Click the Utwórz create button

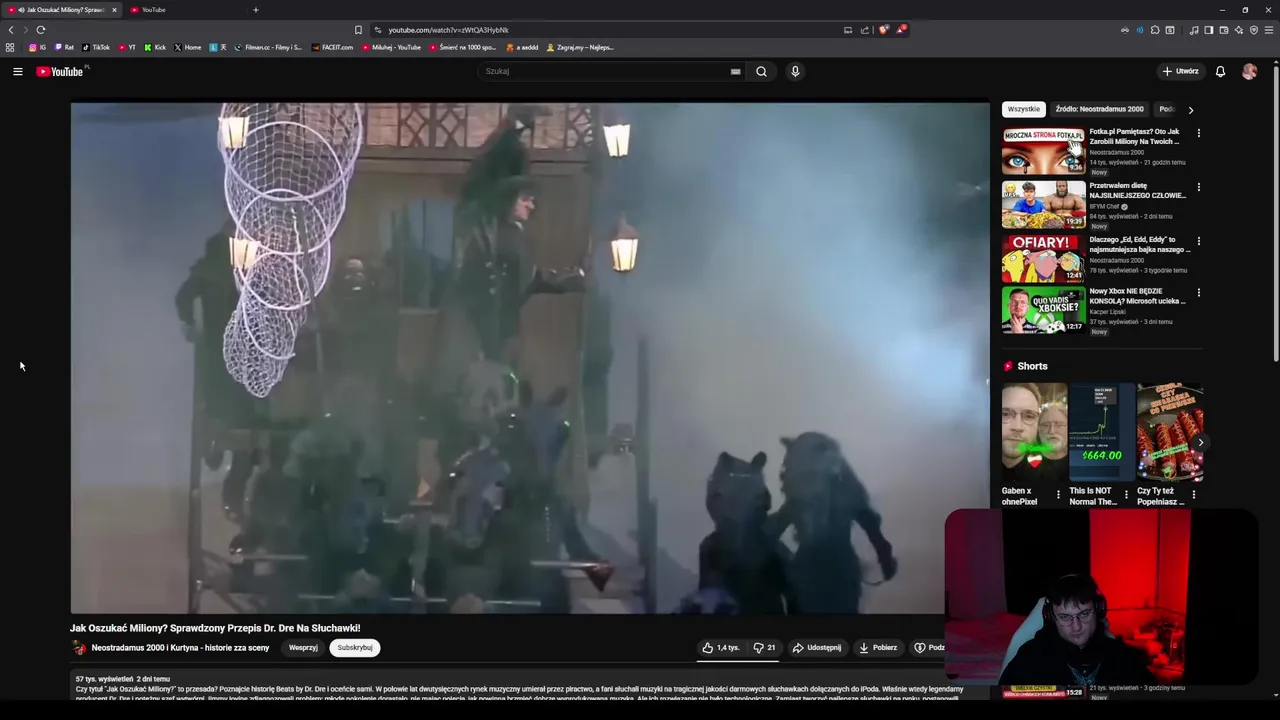tap(1180, 71)
